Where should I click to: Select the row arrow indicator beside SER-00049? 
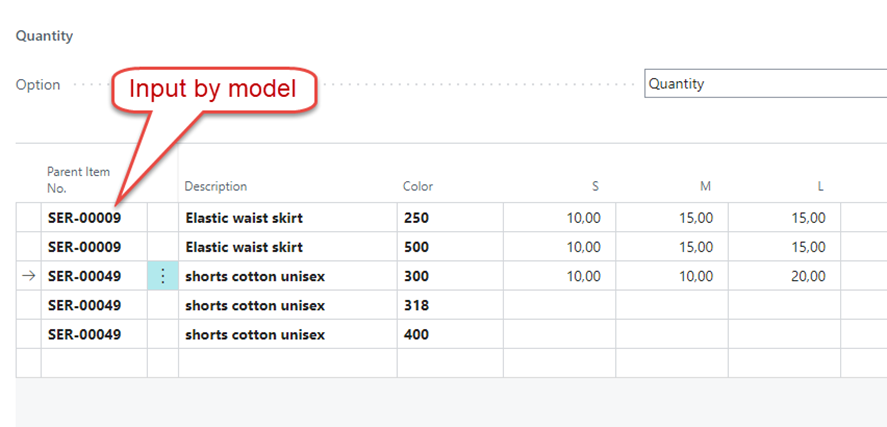pyautogui.click(x=28, y=276)
